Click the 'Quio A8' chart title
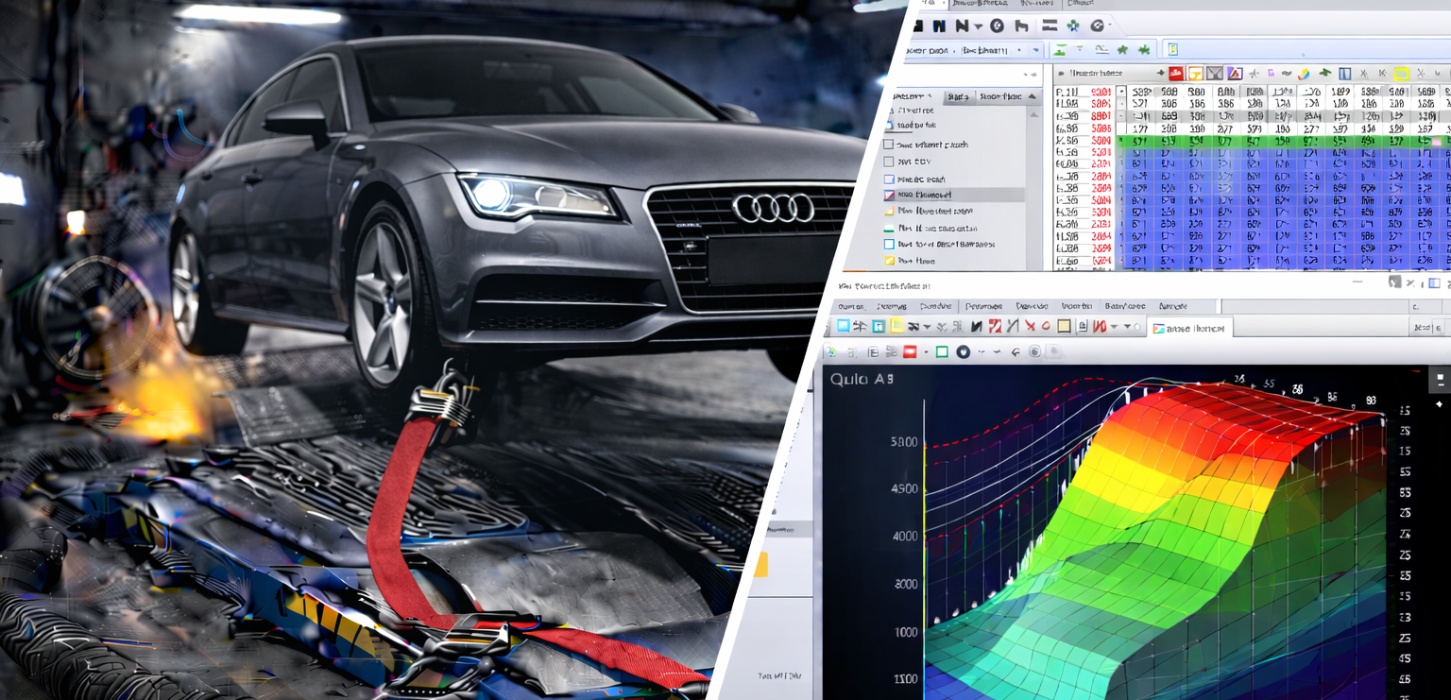This screenshot has width=1451, height=700. click(x=862, y=379)
